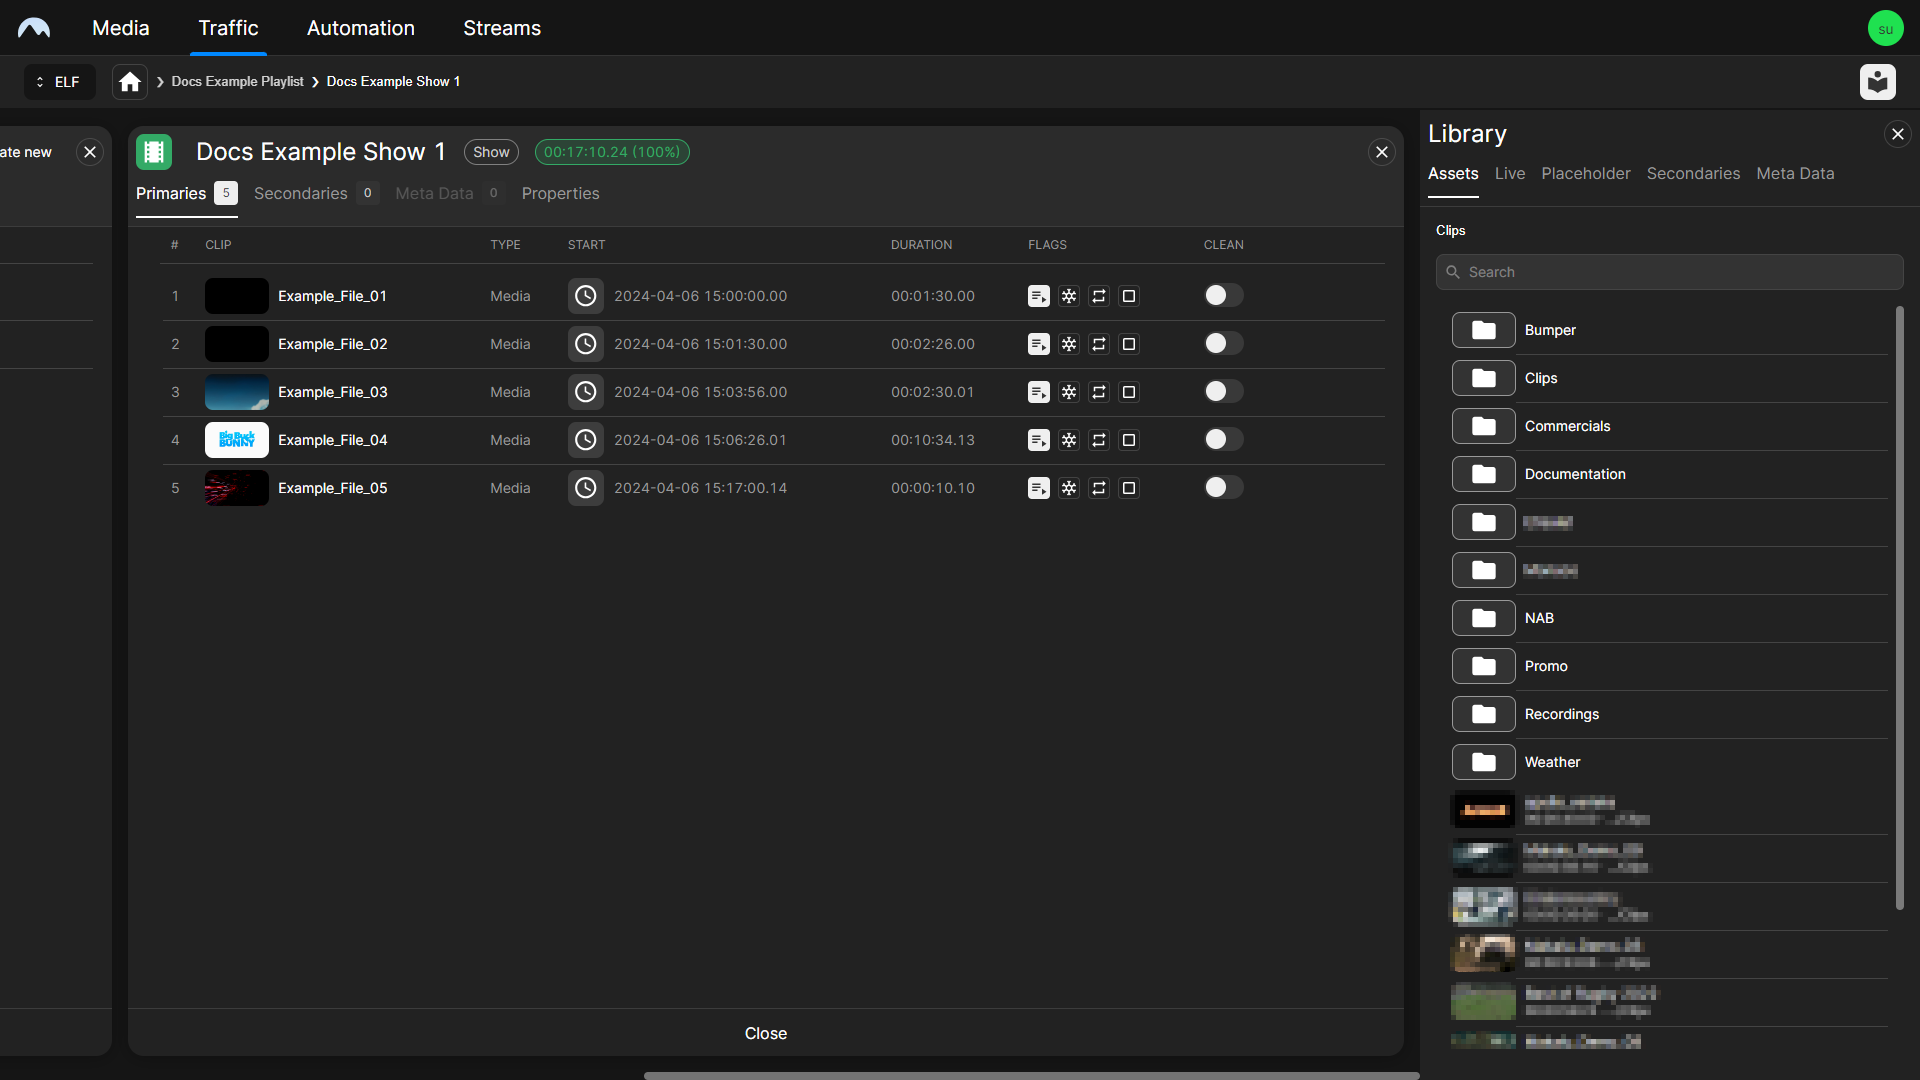1920x1080 pixels.
Task: Open the Secondaries tab of the show
Action: 316,193
